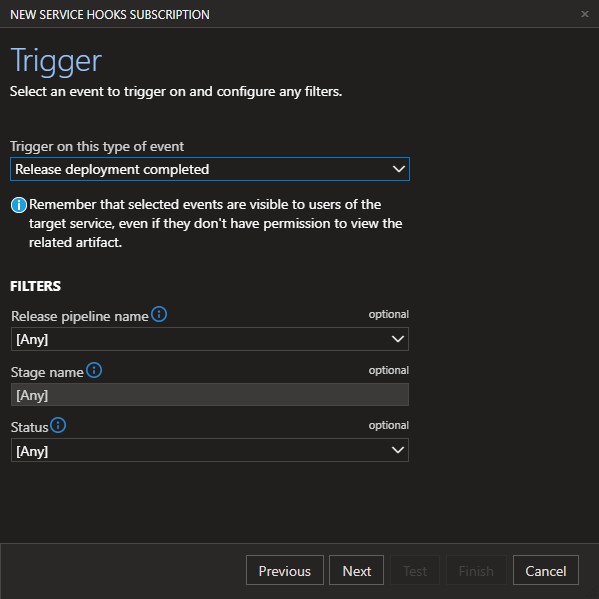Click the Trigger heading
This screenshot has width=599, height=599.
56,62
